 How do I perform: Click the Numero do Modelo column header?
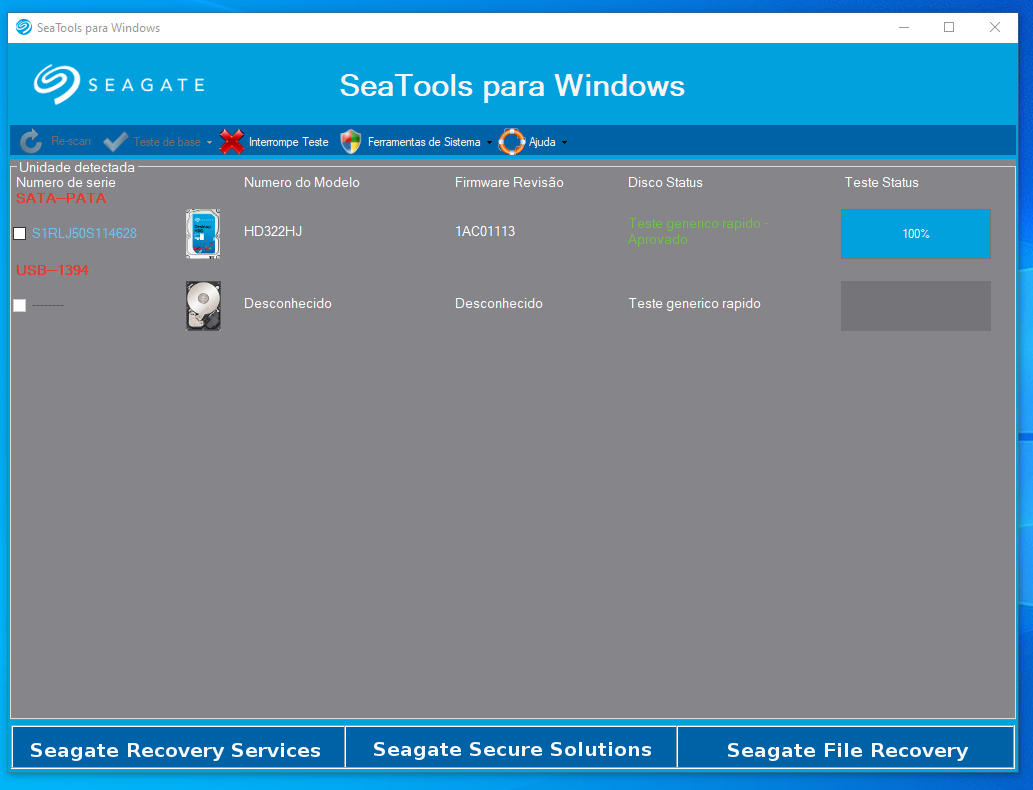point(302,183)
